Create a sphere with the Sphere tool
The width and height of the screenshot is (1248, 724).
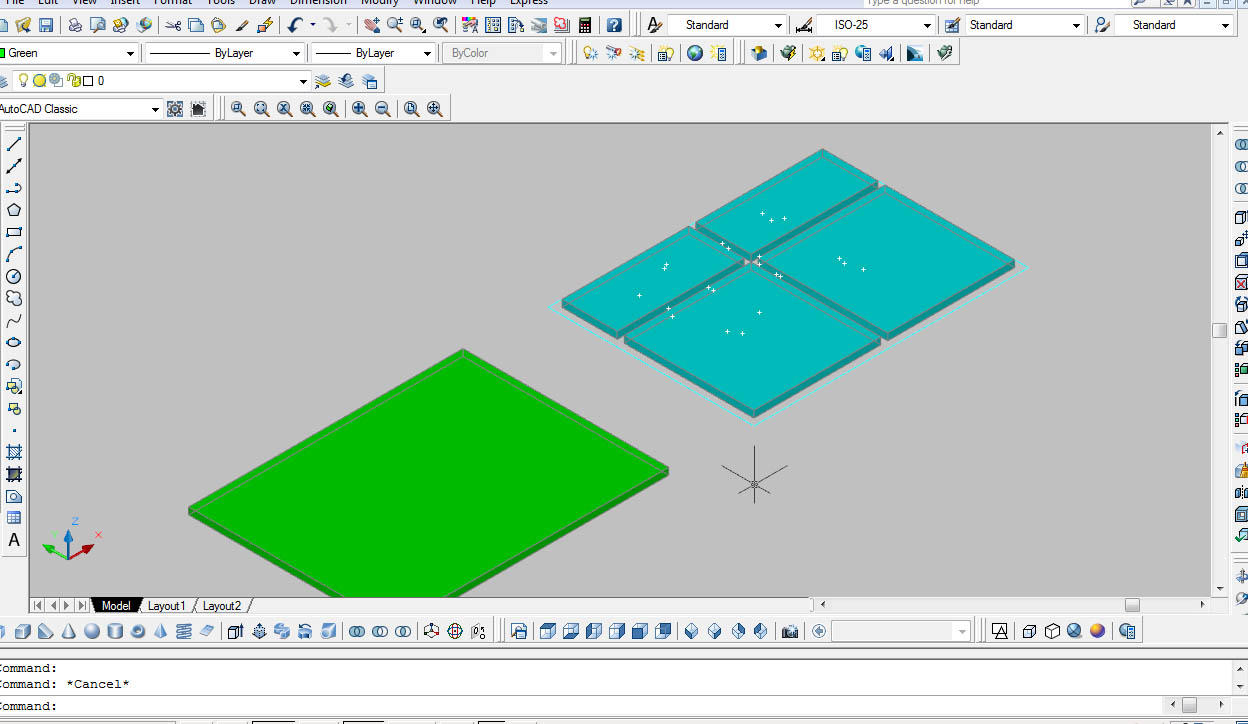[x=92, y=631]
